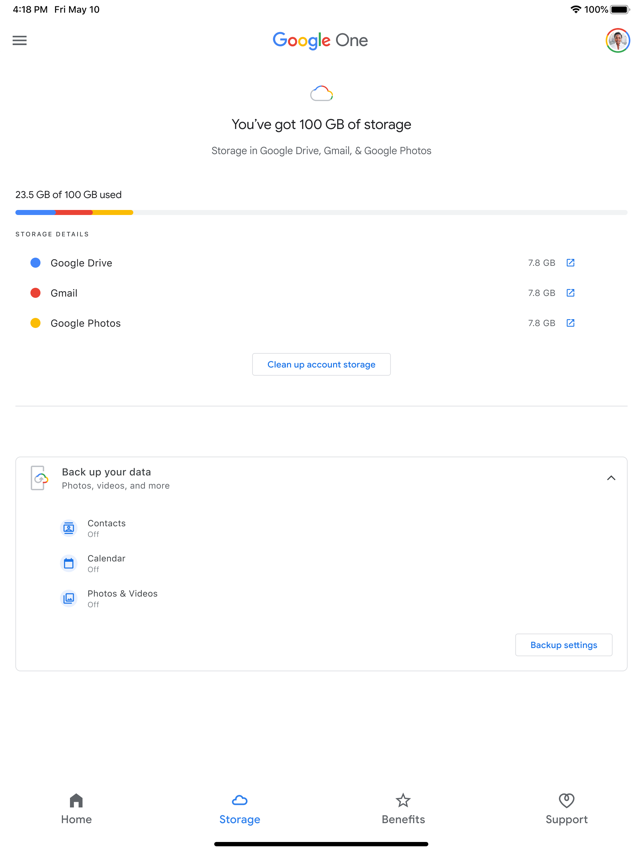This screenshot has height=858, width=643.
Task: Tap the yellow Google Photos color dot
Action: (x=35, y=323)
